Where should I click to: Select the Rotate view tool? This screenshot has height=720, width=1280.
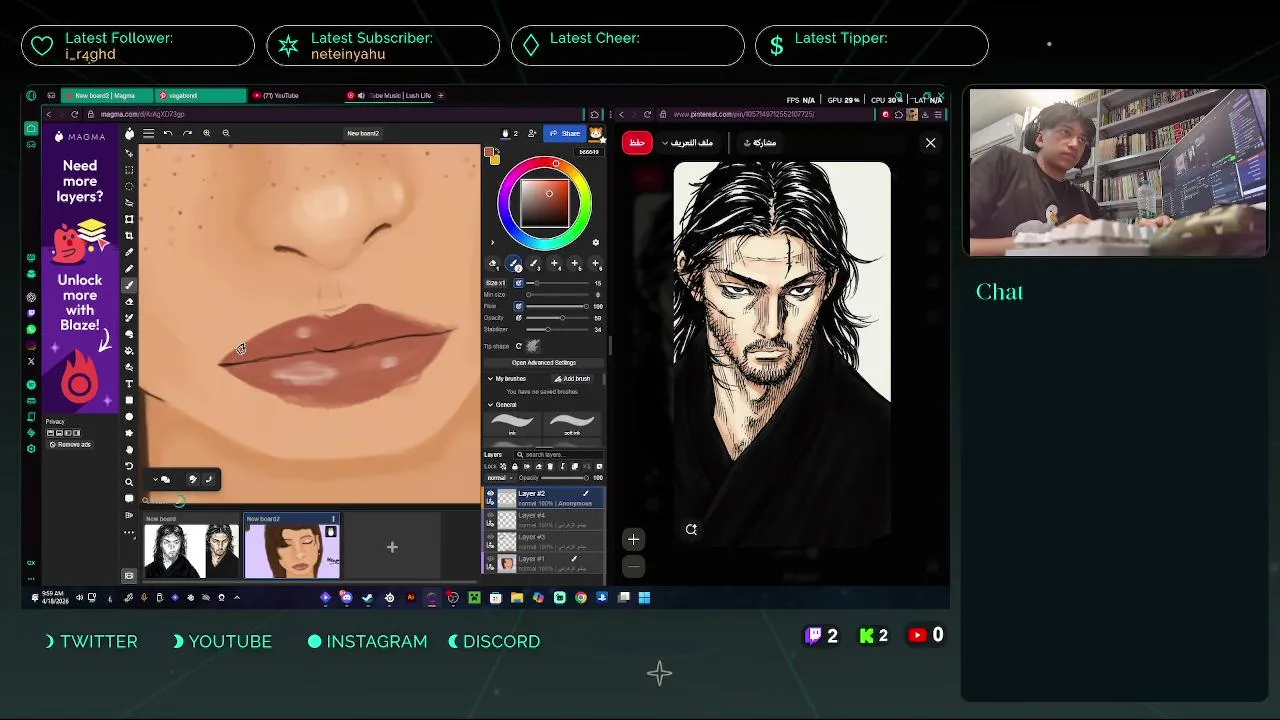129,466
